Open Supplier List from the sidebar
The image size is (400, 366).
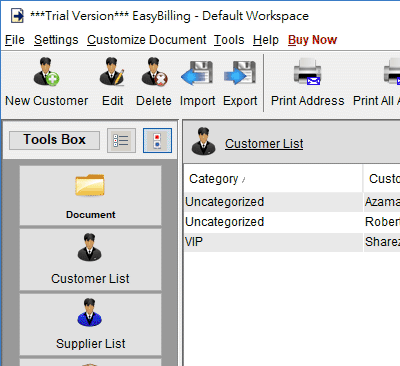[90, 324]
